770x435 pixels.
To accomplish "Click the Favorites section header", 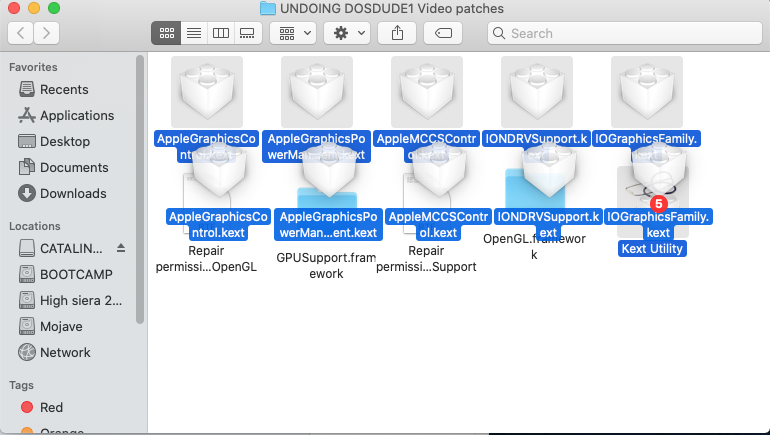I will point(33,67).
